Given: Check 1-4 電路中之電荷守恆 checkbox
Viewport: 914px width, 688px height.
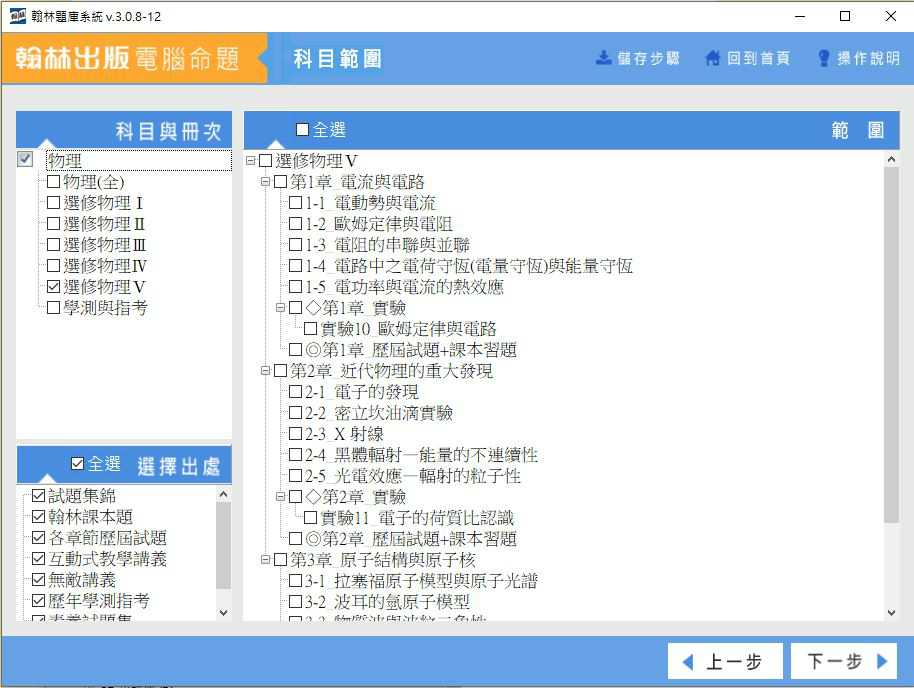Looking at the screenshot, I should tap(296, 265).
